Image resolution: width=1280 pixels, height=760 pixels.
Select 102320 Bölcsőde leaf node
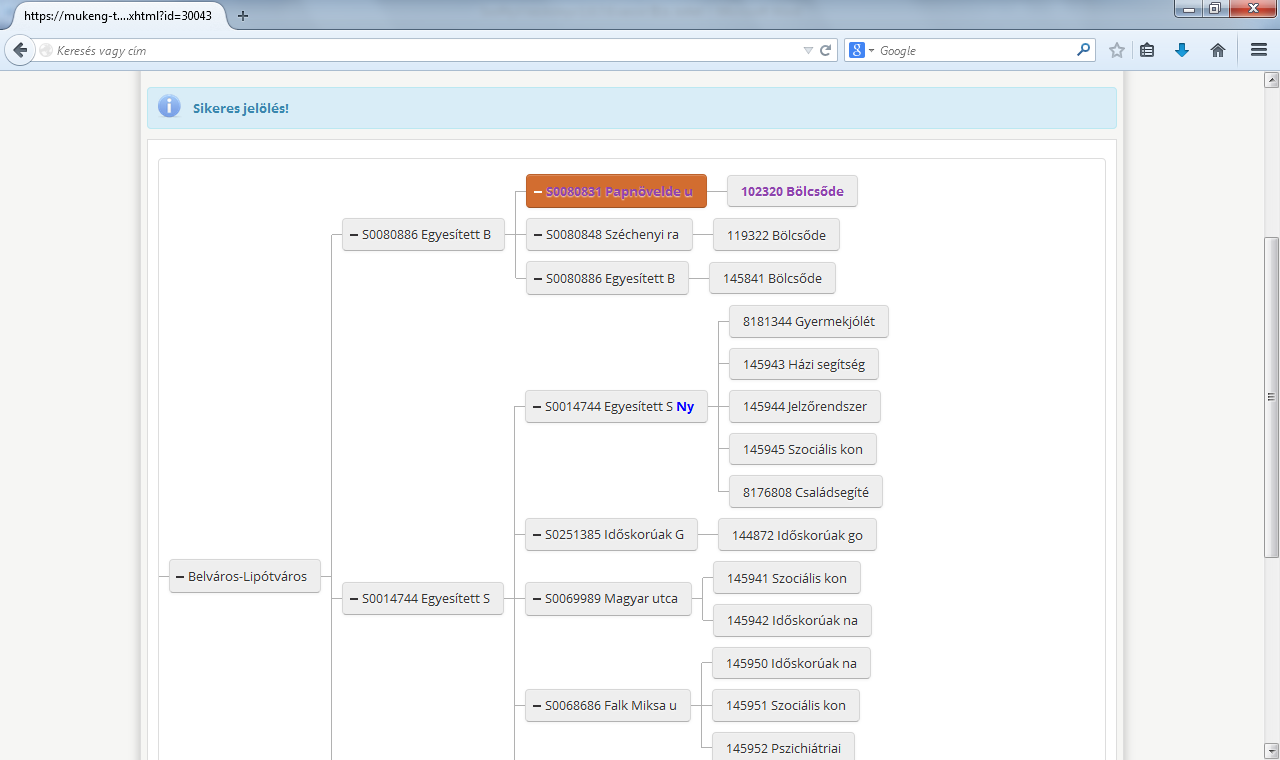[792, 191]
